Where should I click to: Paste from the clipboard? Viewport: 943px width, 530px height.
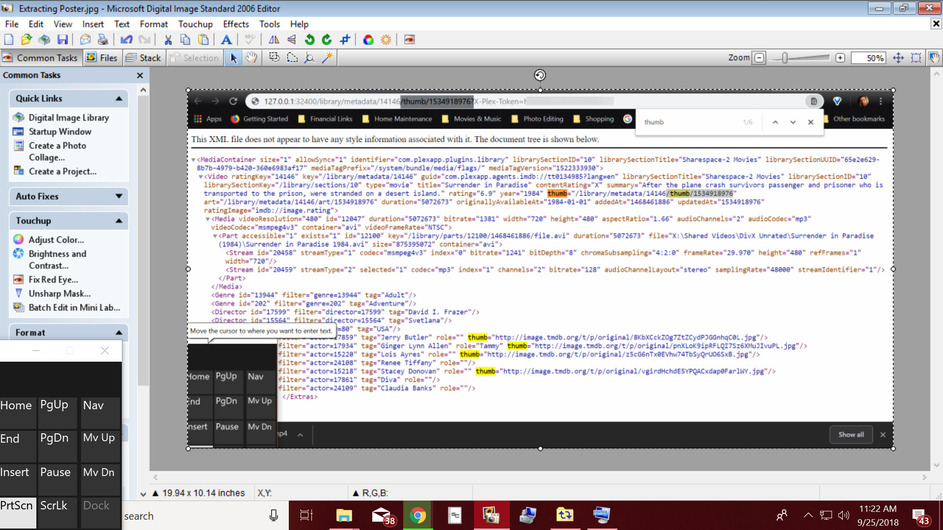(203, 40)
